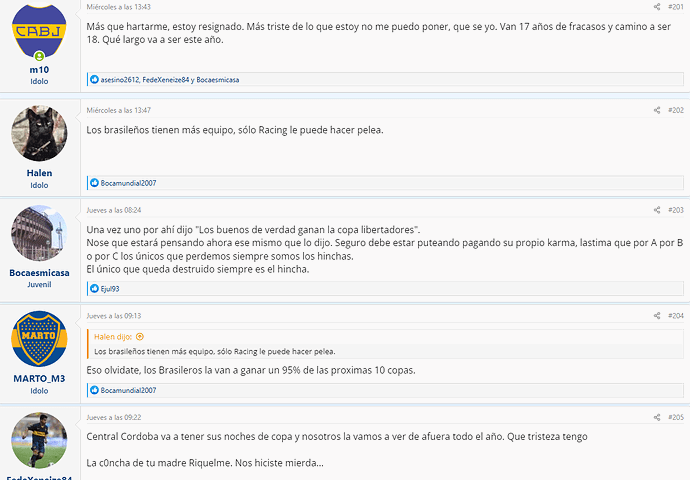Viewport: 690px width, 480px height.
Task: Click the like icon under Halen's post
Action: (94, 183)
